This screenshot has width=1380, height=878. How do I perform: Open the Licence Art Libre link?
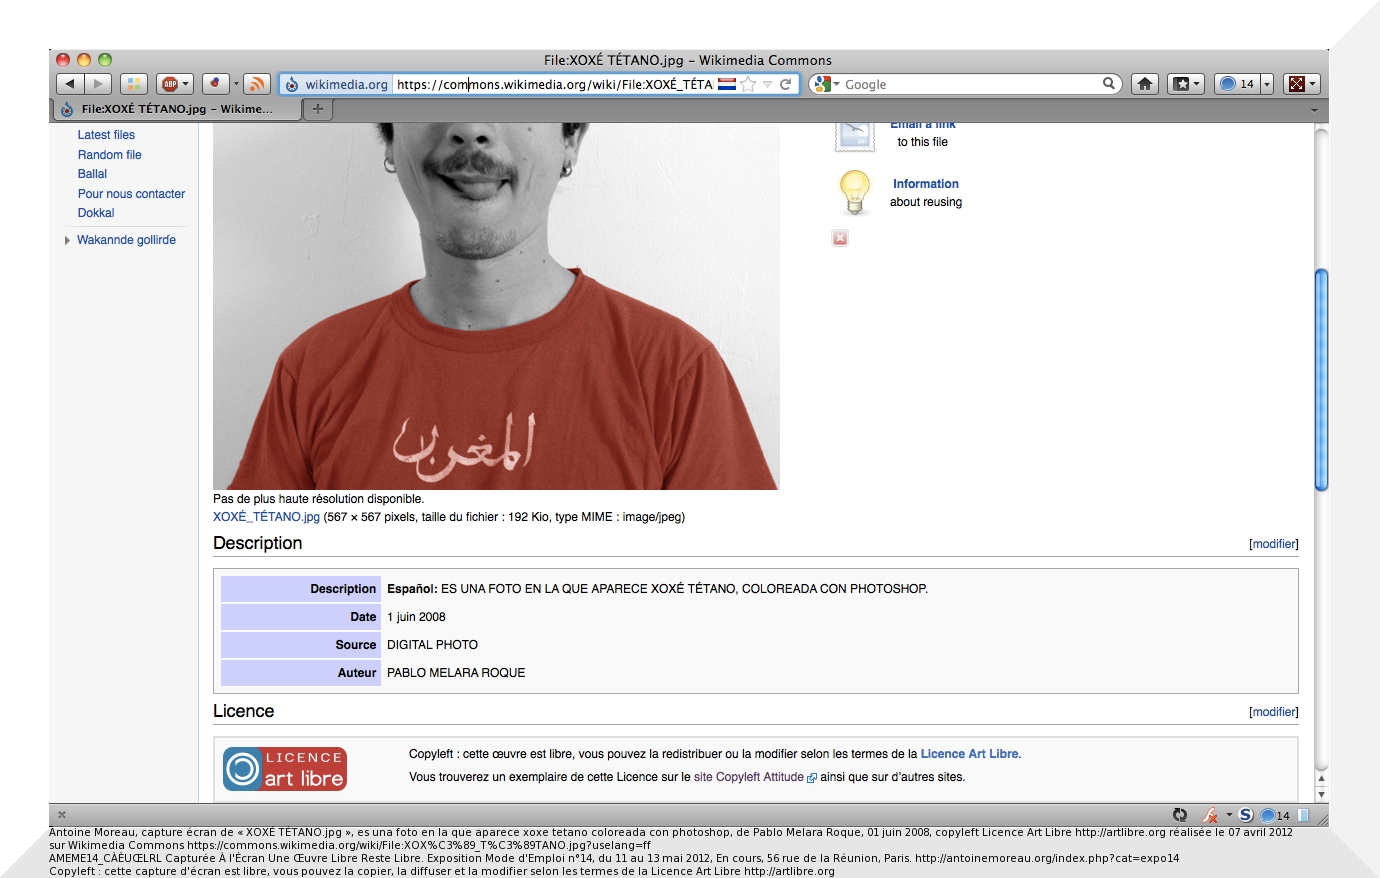(x=969, y=754)
